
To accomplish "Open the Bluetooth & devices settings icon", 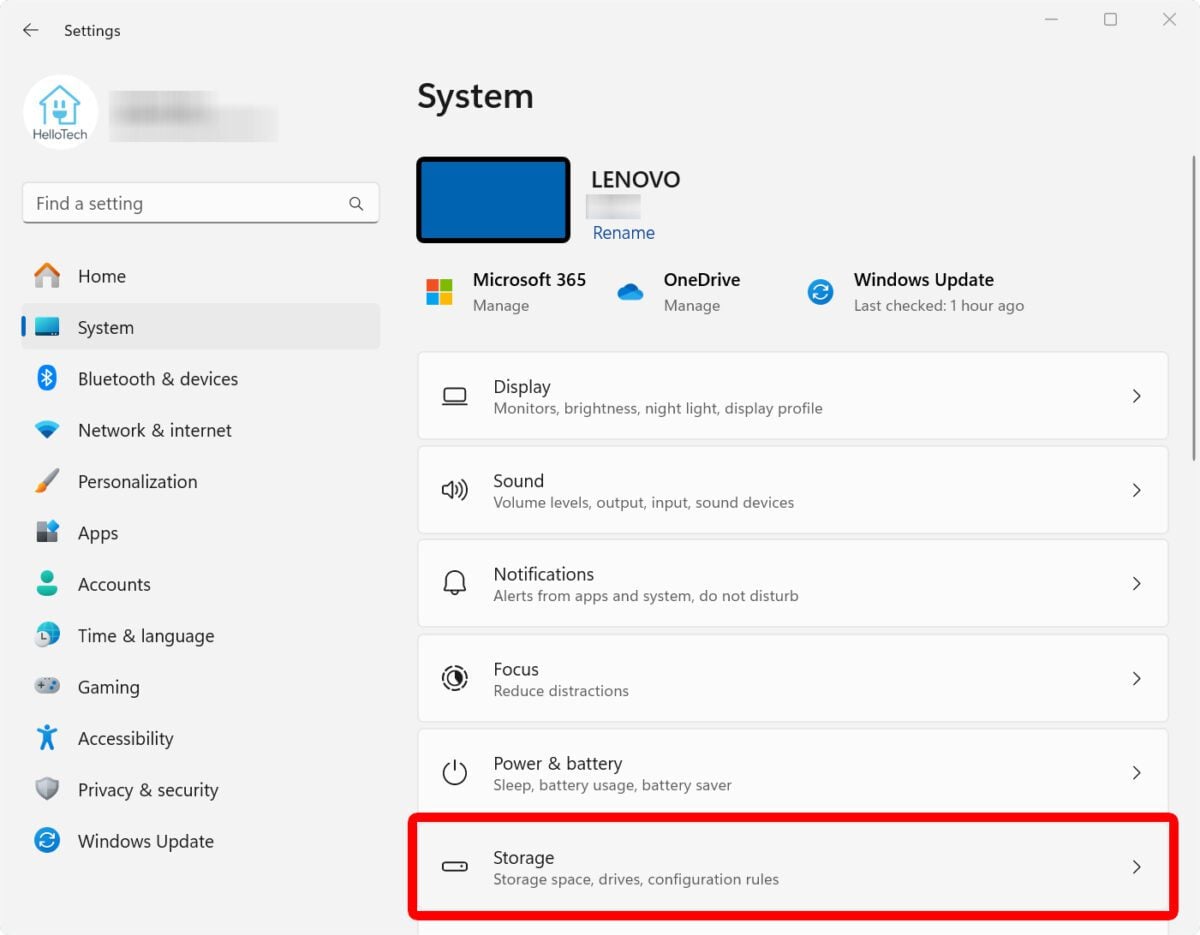I will click(48, 378).
